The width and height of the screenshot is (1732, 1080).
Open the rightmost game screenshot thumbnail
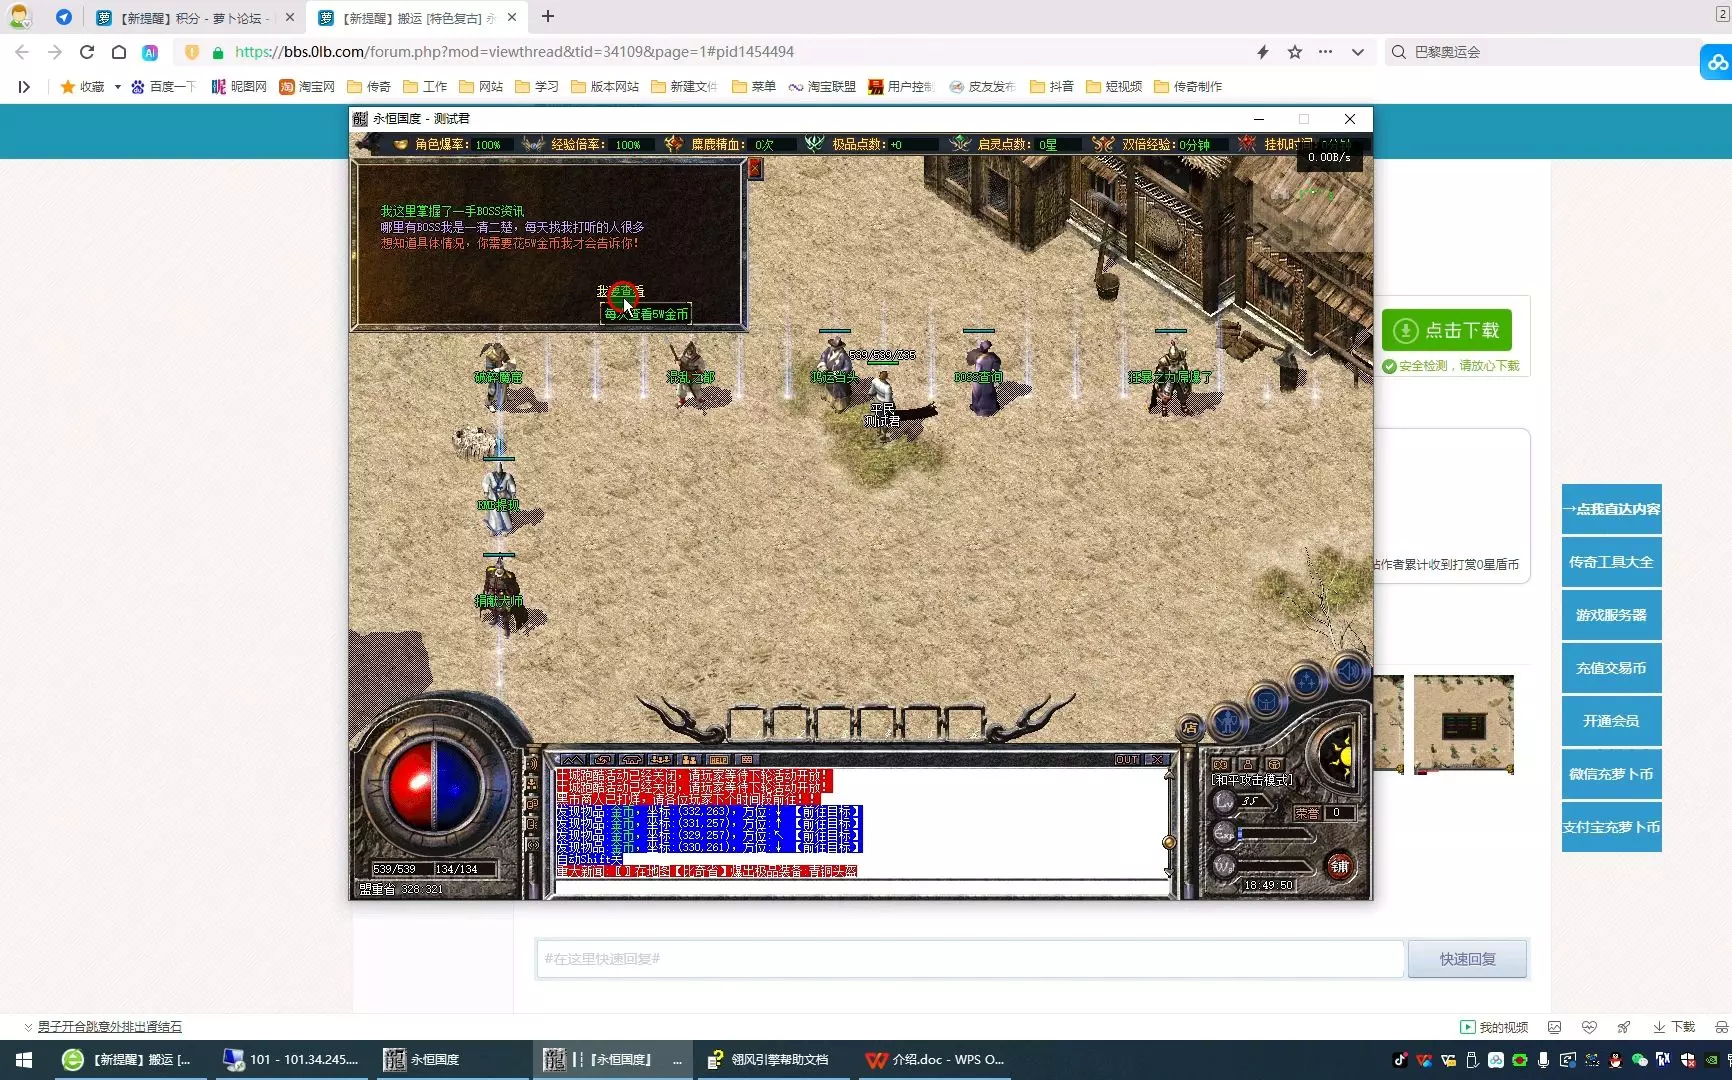(1463, 725)
